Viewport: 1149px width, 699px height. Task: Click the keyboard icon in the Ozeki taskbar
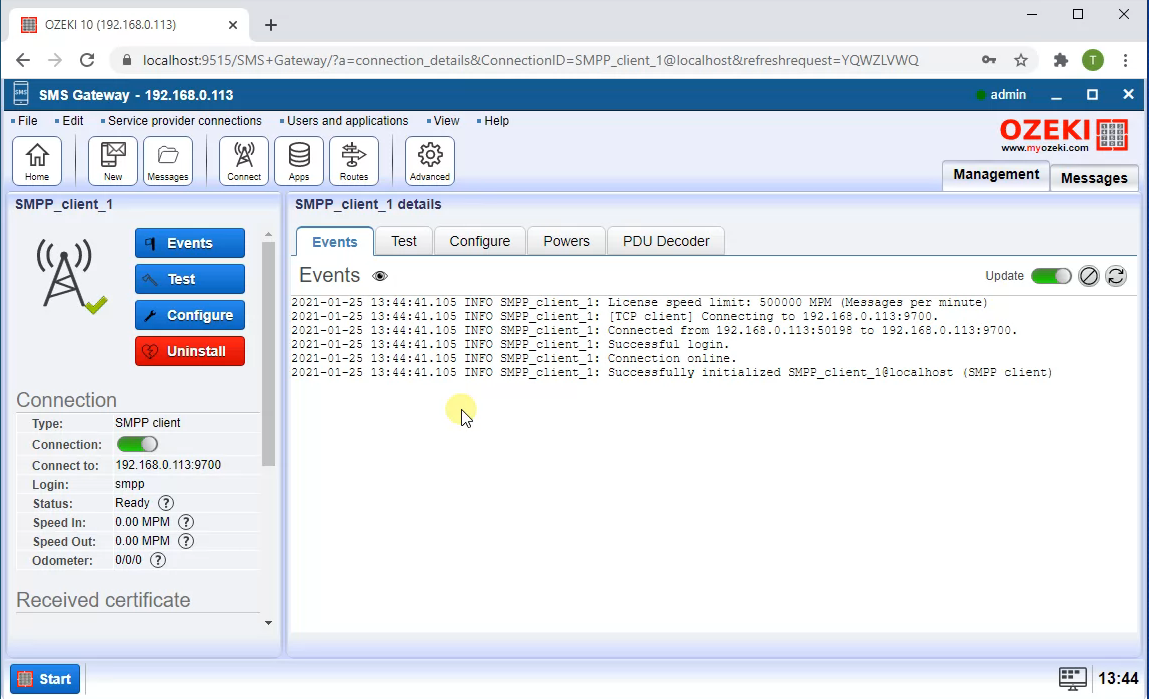[x=1073, y=678]
